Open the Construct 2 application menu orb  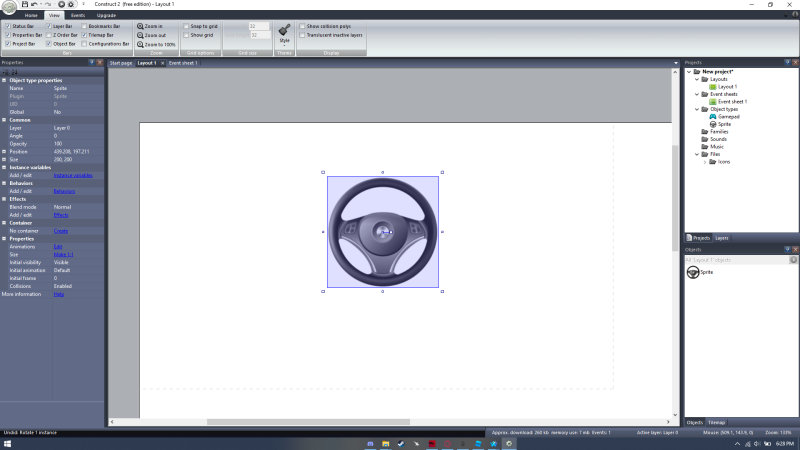(x=9, y=7)
